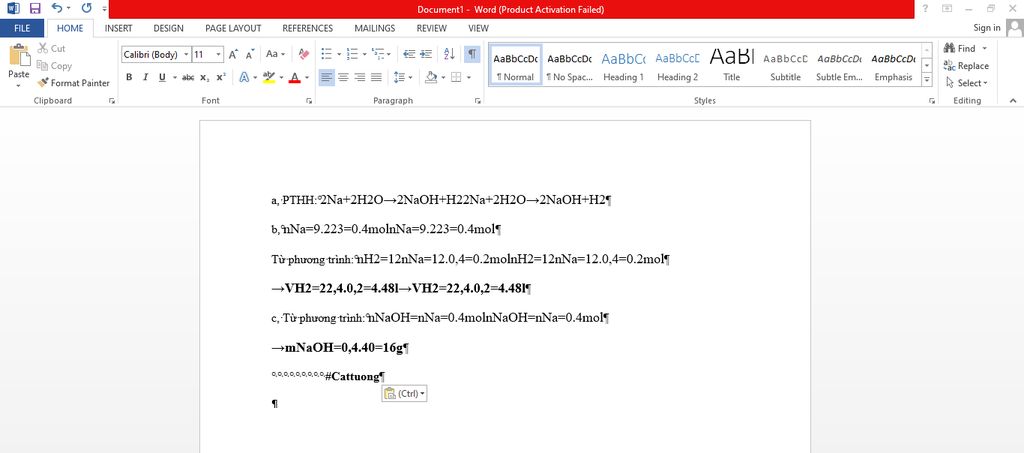
Task: Open Paragraph settings dialog launcher
Action: click(x=477, y=101)
